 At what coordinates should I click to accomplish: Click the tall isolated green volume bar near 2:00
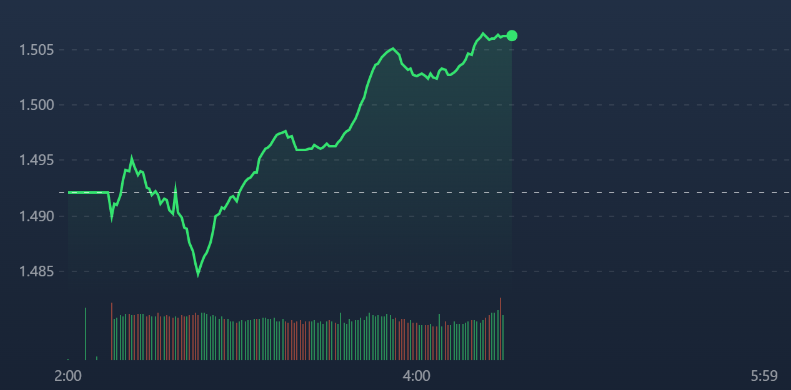85,333
